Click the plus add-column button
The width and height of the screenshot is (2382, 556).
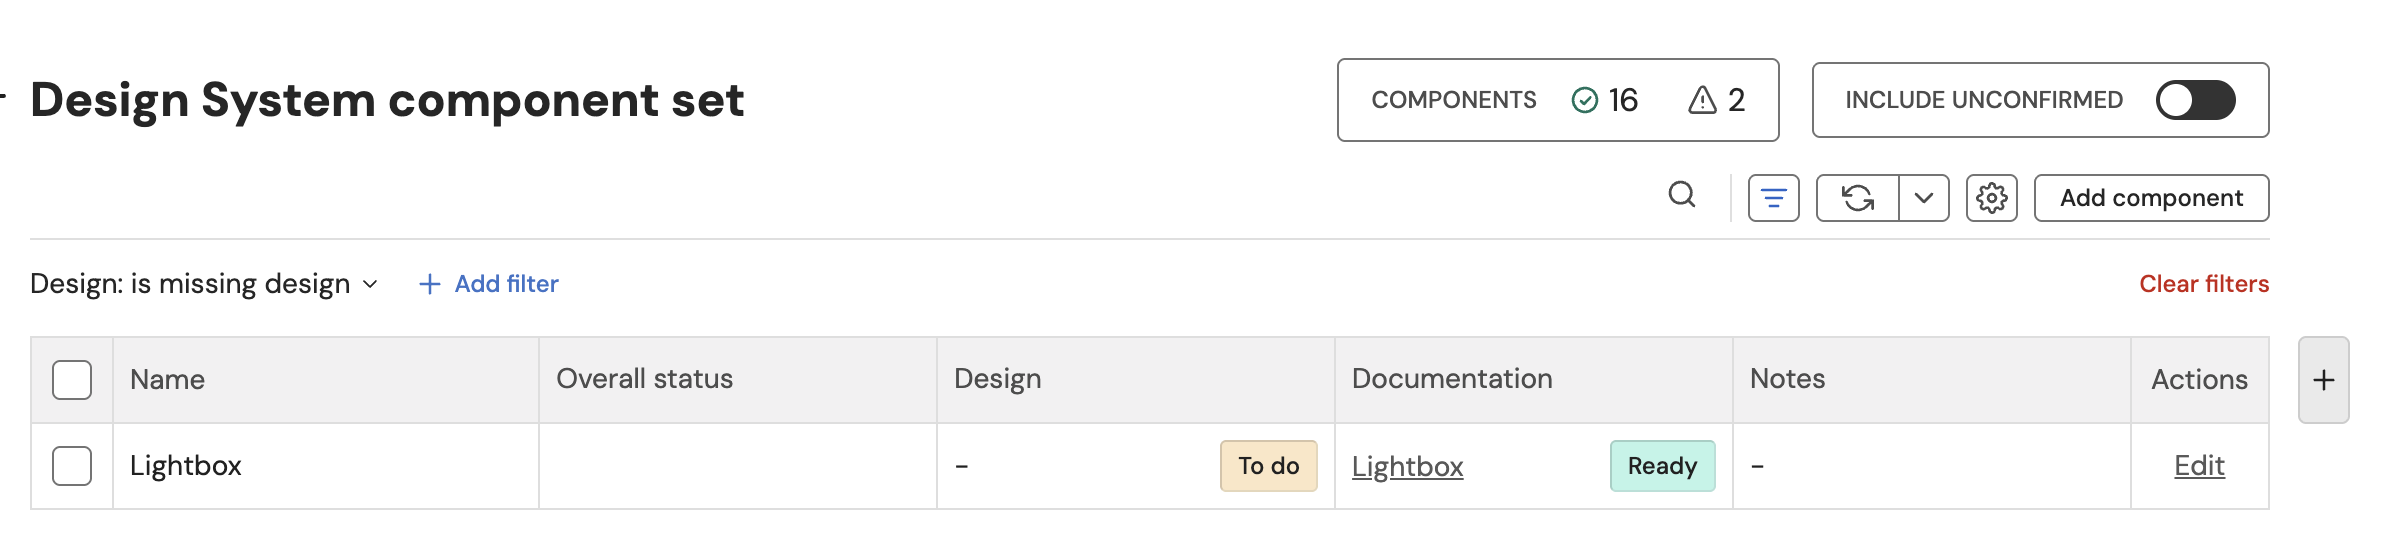pos(2323,380)
